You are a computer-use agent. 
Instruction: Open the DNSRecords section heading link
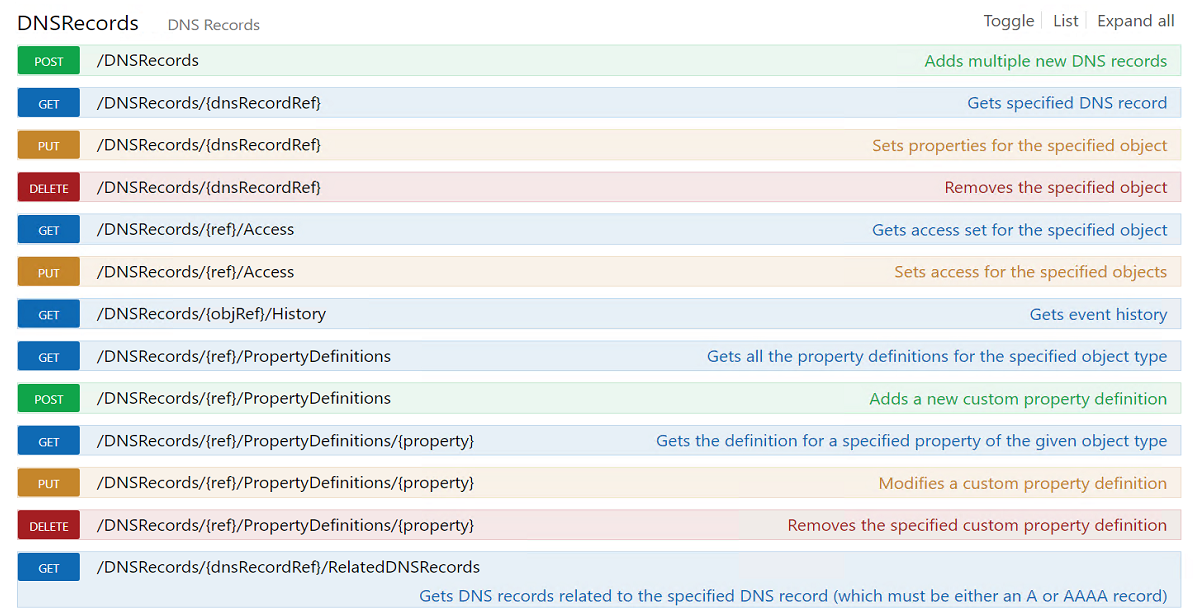78,23
